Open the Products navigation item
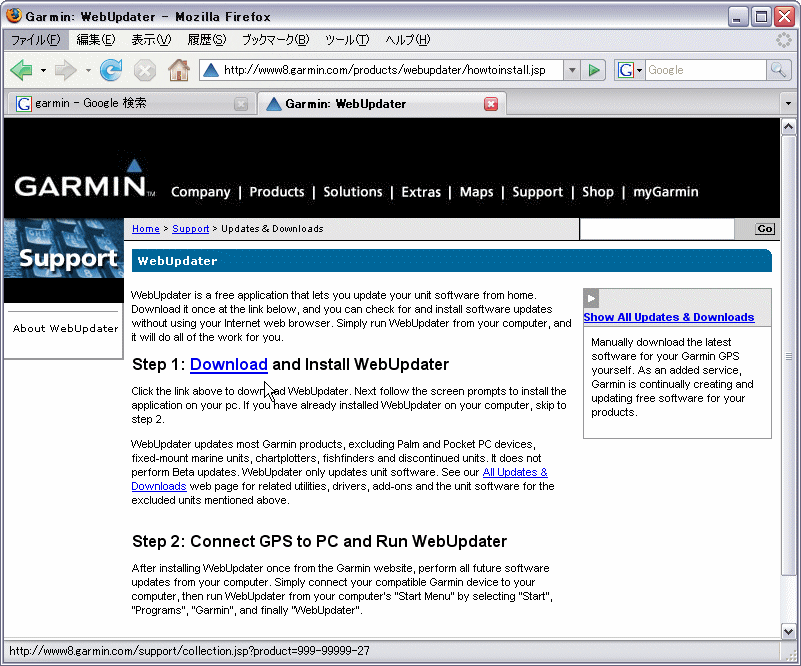This screenshot has width=801, height=666. (276, 192)
